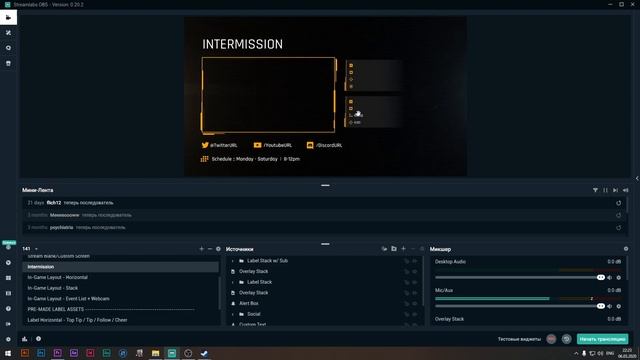The height and width of the screenshot is (360, 640).
Task: Open the Help question mark icon in the sidebar
Action: tap(8, 309)
